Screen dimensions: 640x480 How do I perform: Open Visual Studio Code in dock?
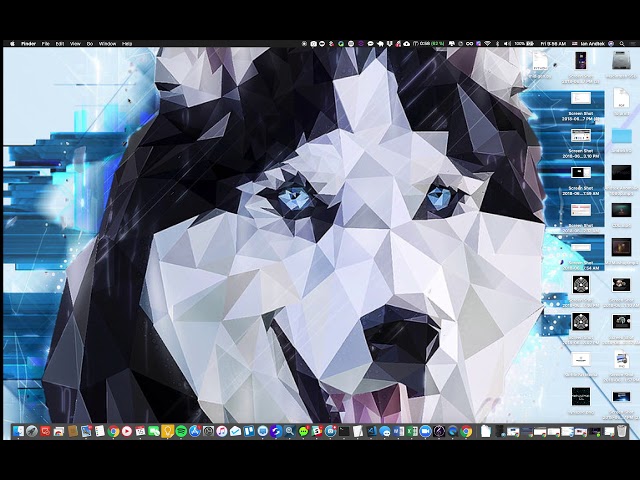click(x=371, y=431)
